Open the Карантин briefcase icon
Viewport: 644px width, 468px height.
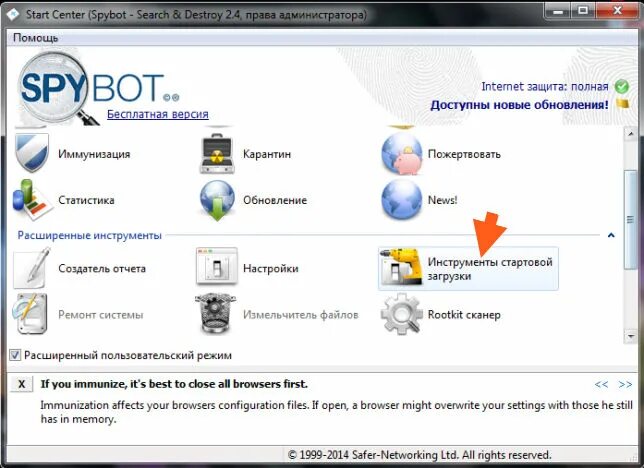(217, 154)
